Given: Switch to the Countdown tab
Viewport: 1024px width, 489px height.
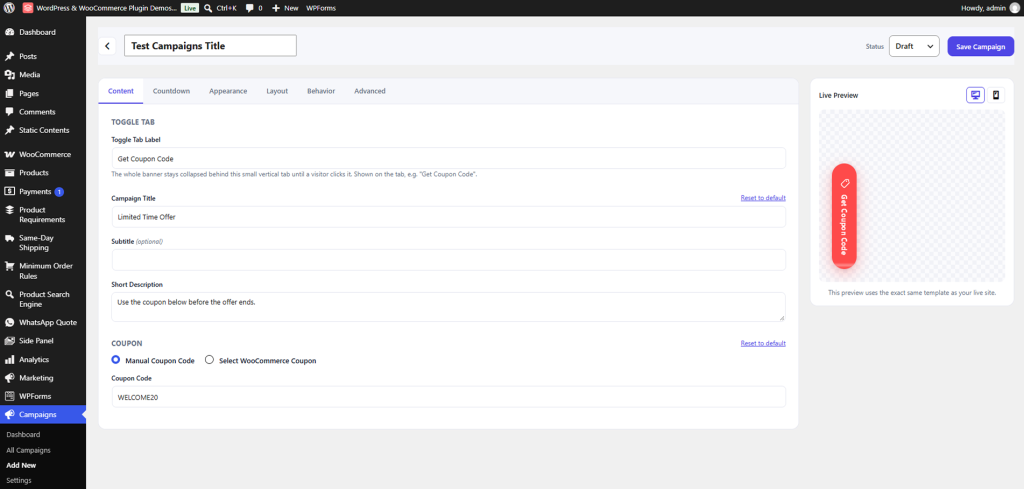Looking at the screenshot, I should tap(171, 91).
